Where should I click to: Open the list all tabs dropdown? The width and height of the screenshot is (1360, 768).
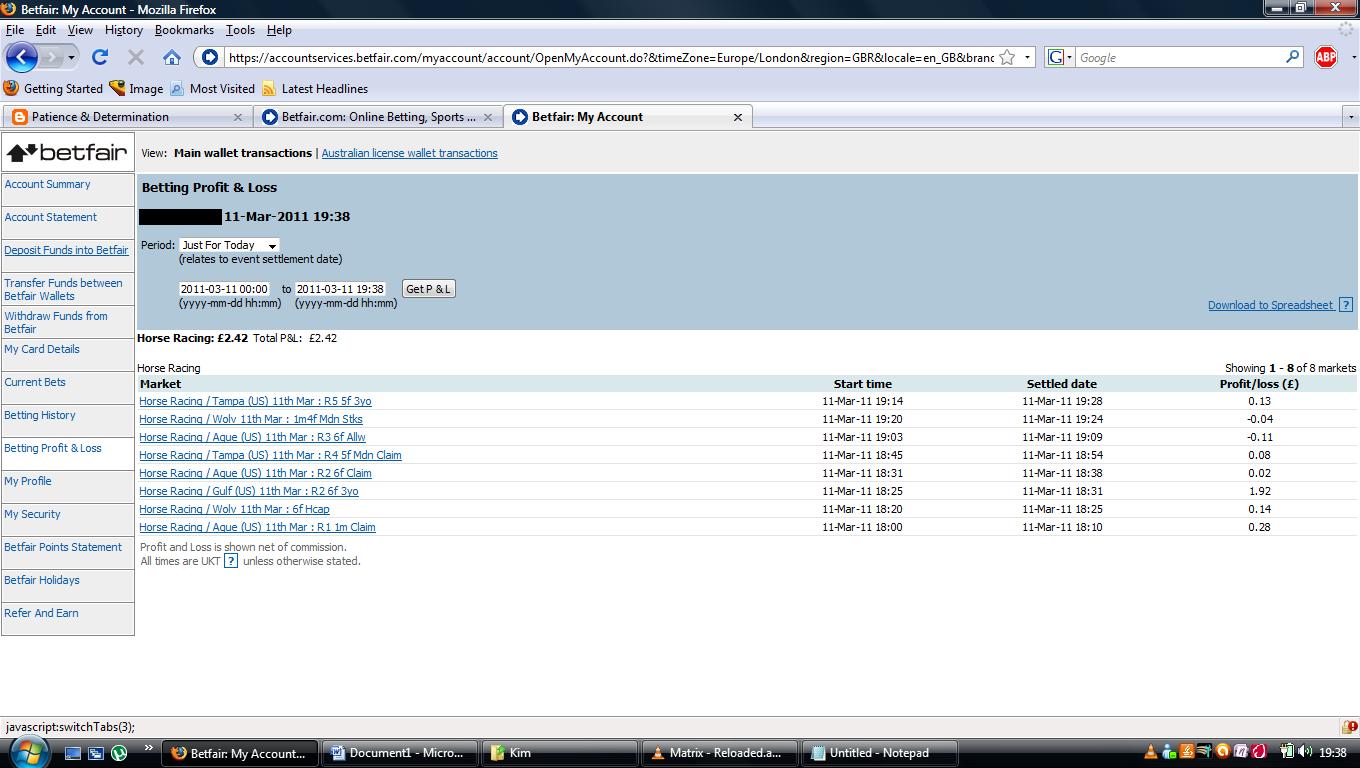tap(1350, 117)
